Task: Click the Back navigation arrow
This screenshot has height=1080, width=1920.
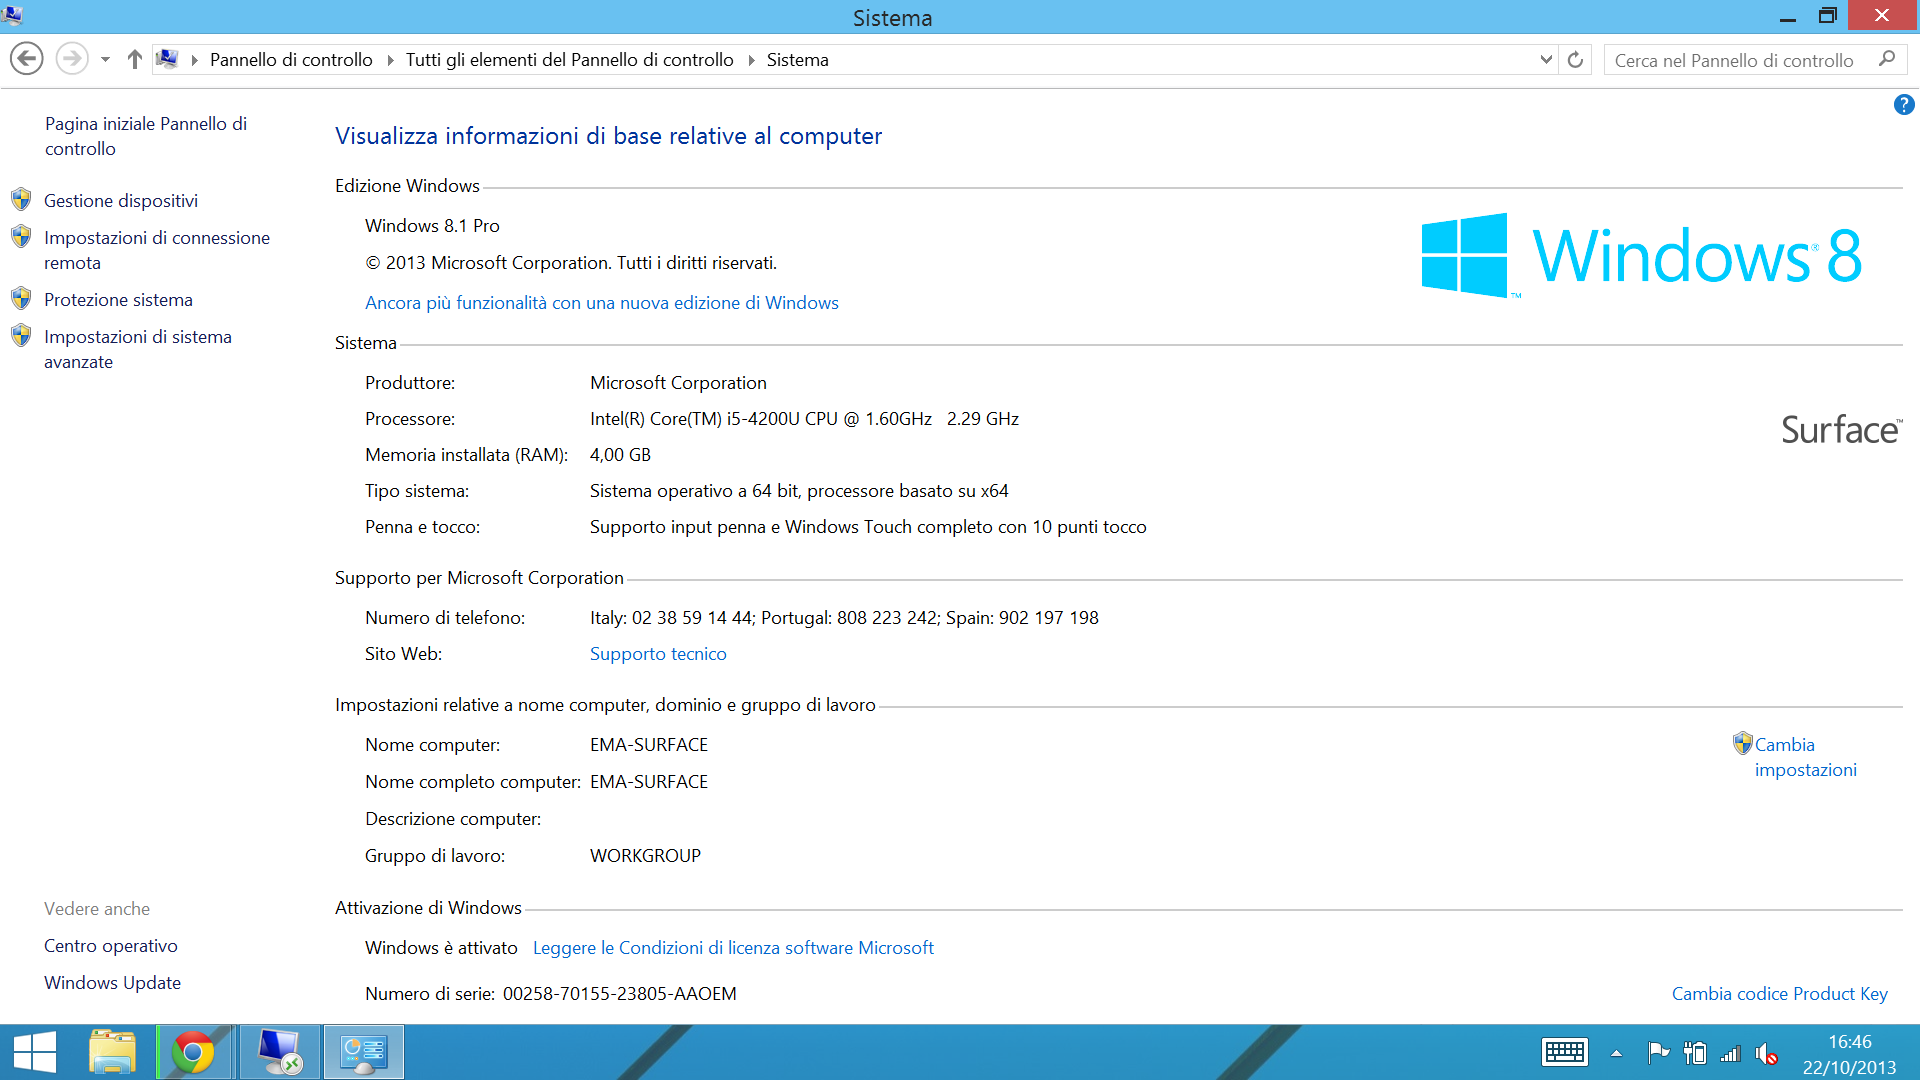Action: click(27, 59)
